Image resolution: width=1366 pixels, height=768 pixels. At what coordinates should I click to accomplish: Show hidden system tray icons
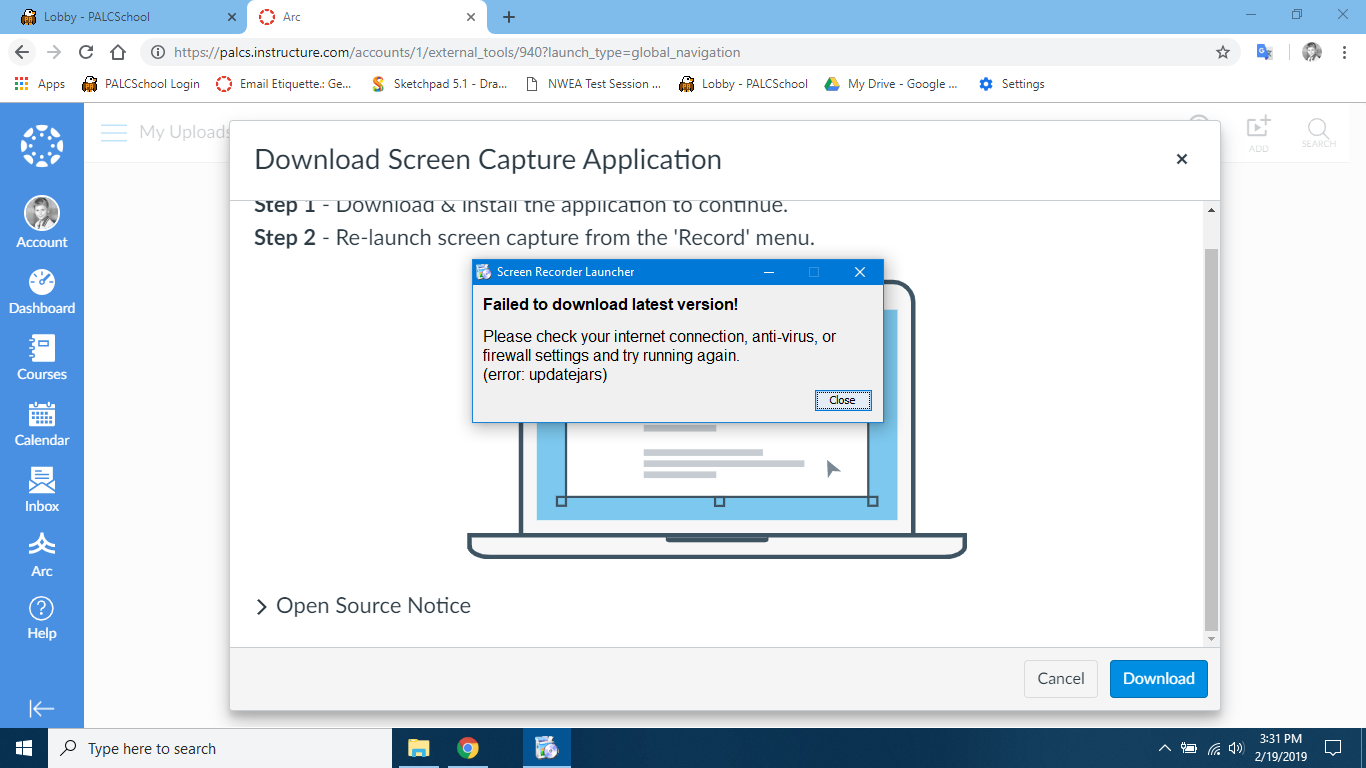click(1165, 748)
